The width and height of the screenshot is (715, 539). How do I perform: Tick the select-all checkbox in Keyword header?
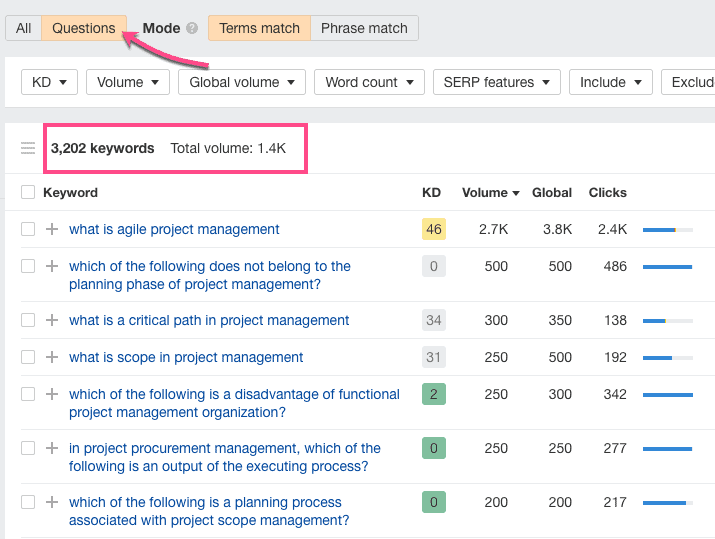28,192
